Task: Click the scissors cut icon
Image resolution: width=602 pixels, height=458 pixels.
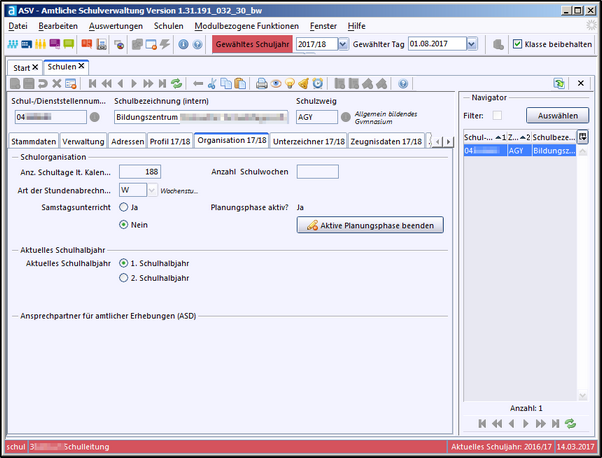Action: (212, 84)
